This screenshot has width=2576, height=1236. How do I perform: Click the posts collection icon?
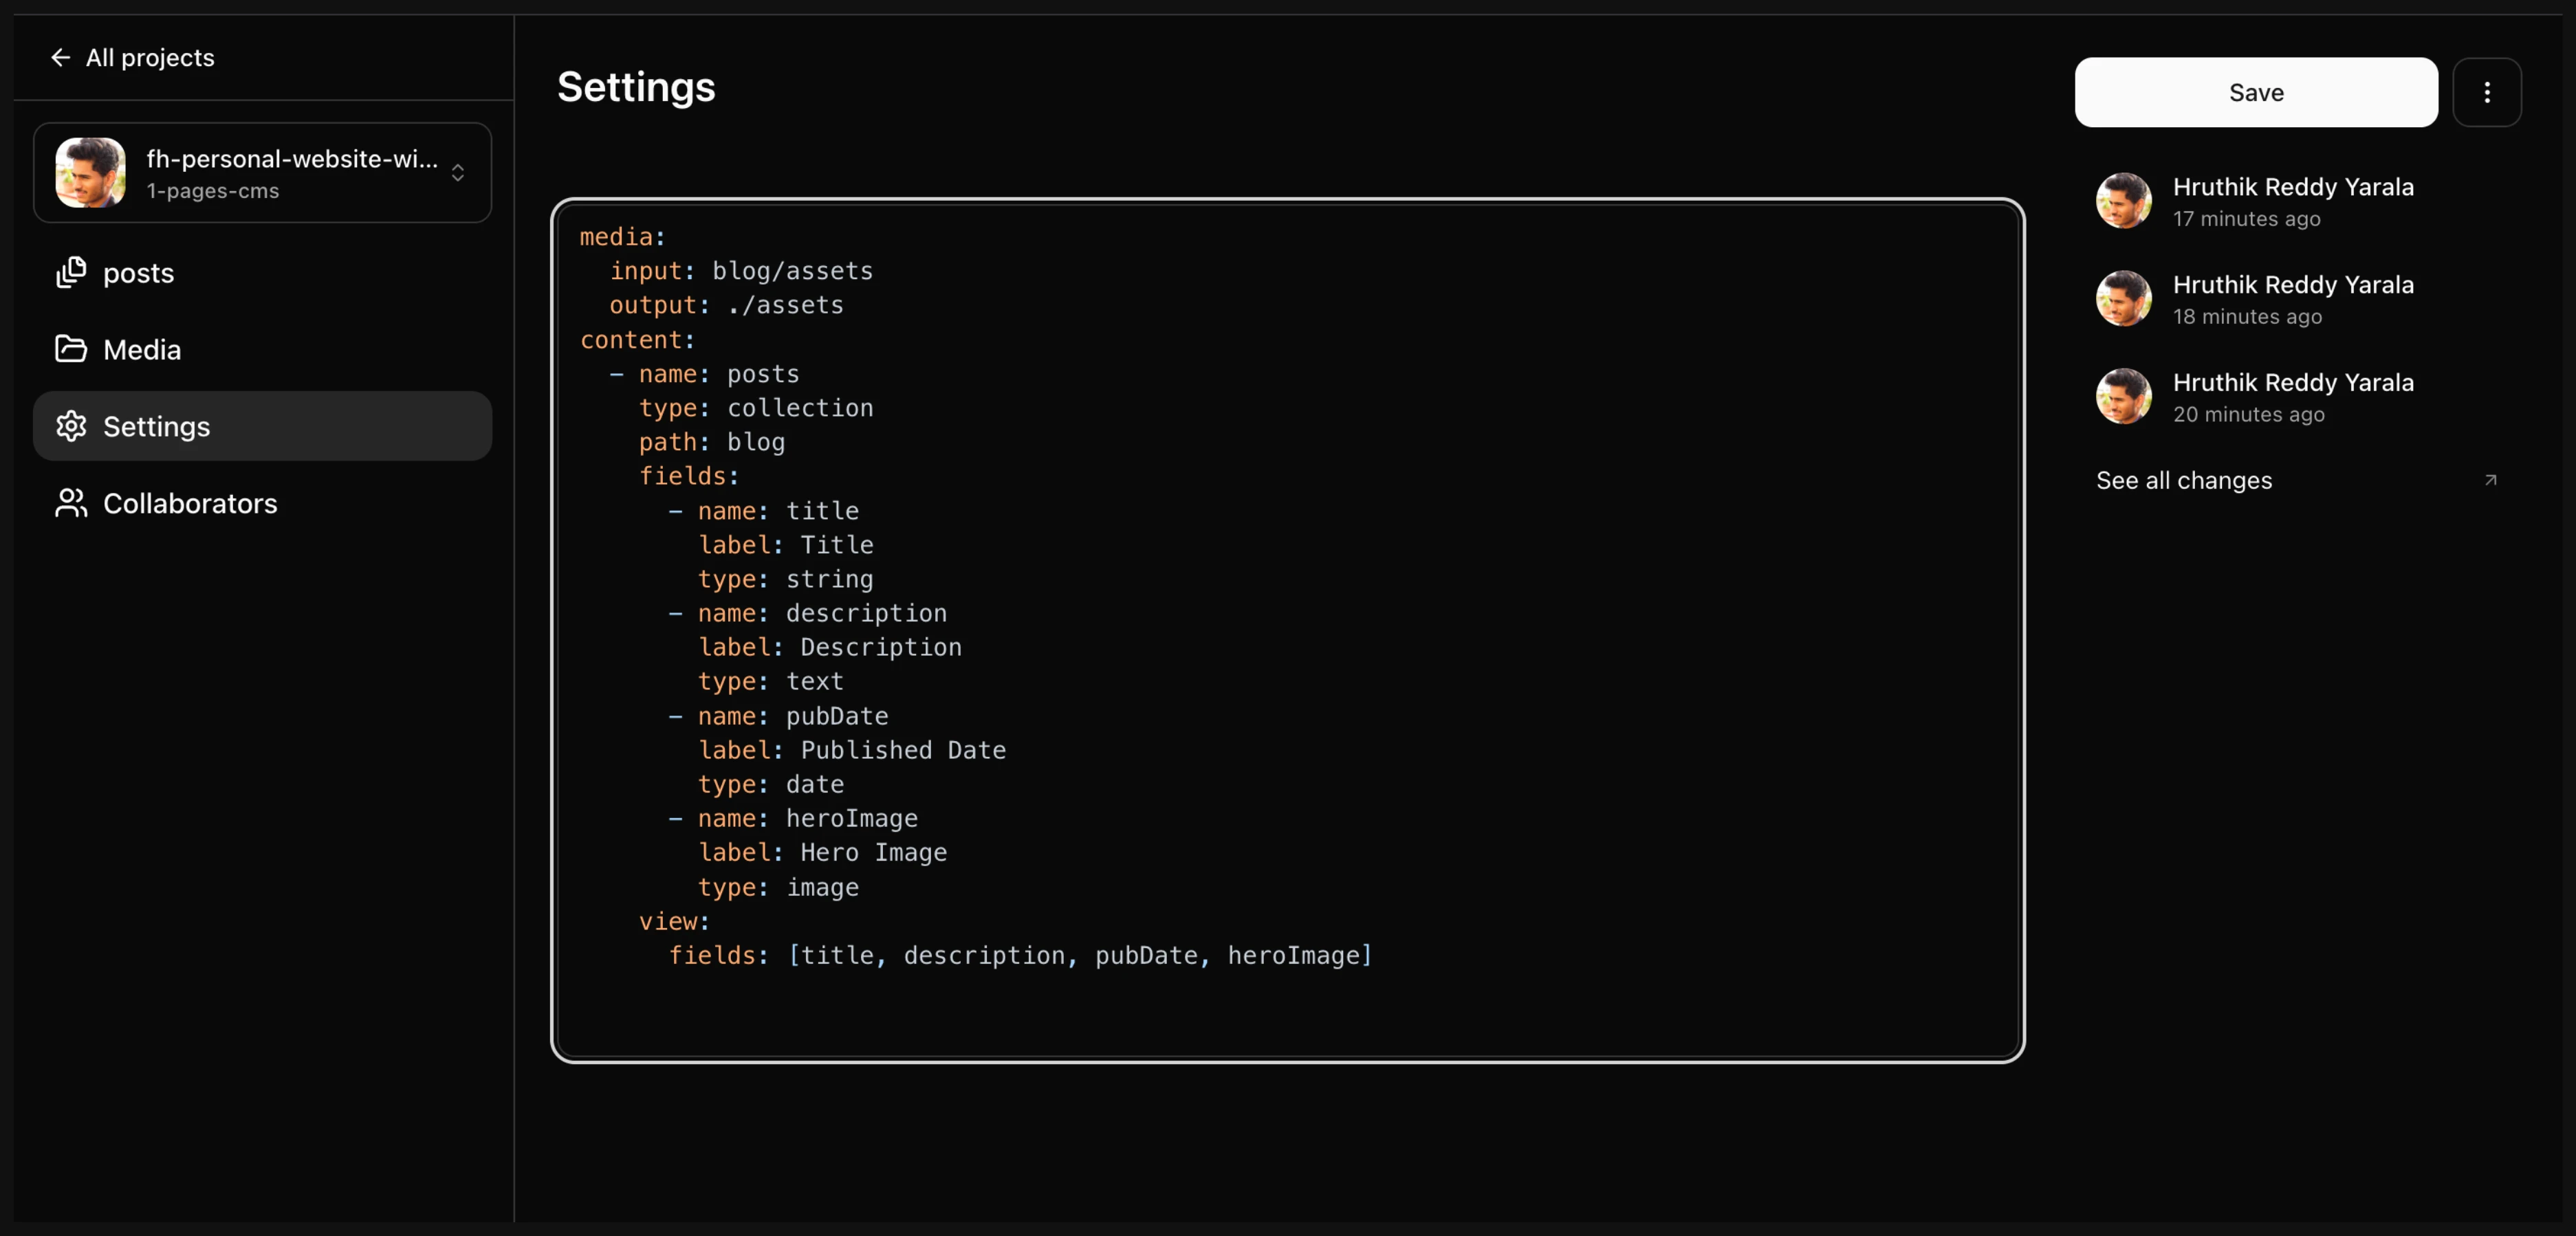(x=71, y=272)
